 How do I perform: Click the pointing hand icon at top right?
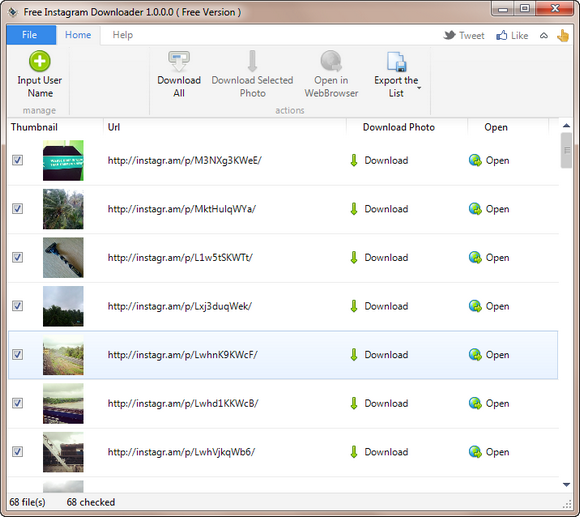pyautogui.click(x=563, y=36)
